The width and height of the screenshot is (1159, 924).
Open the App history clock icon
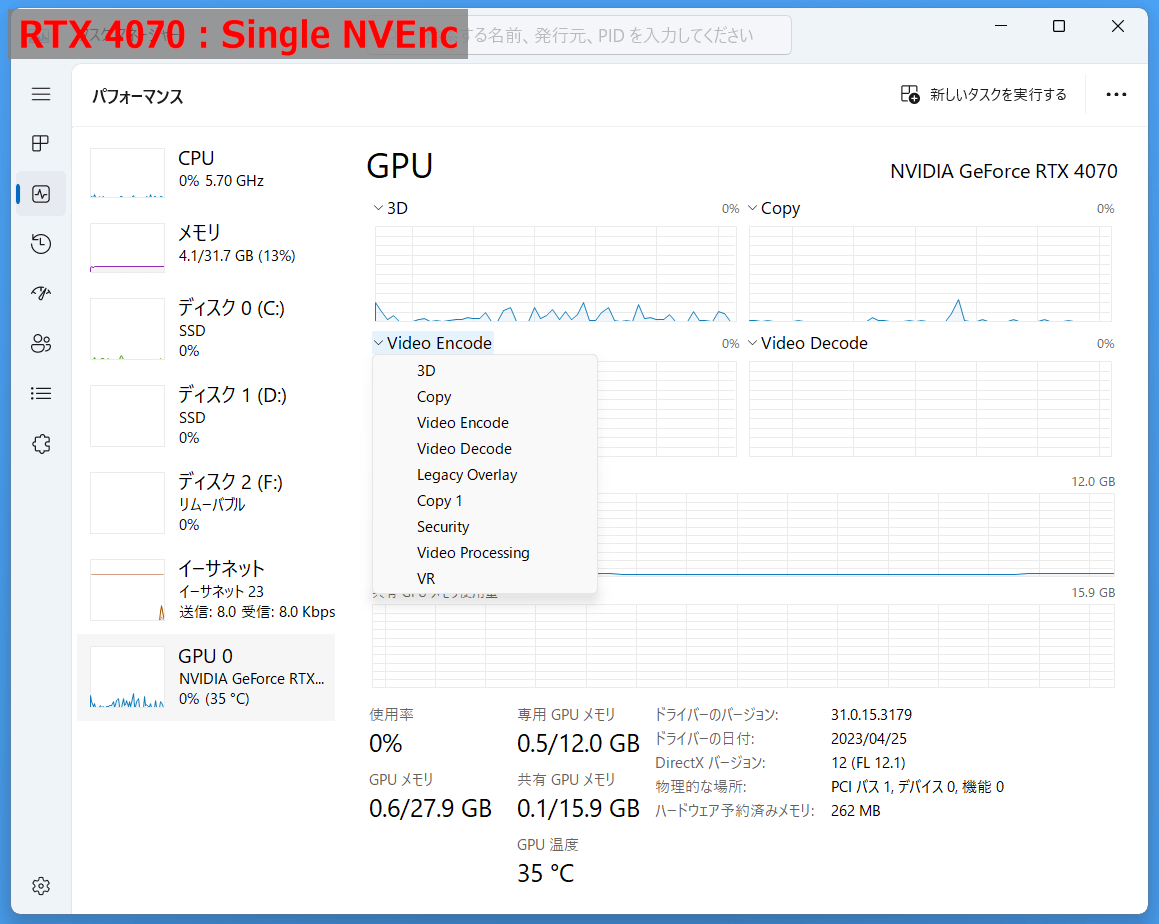41,244
